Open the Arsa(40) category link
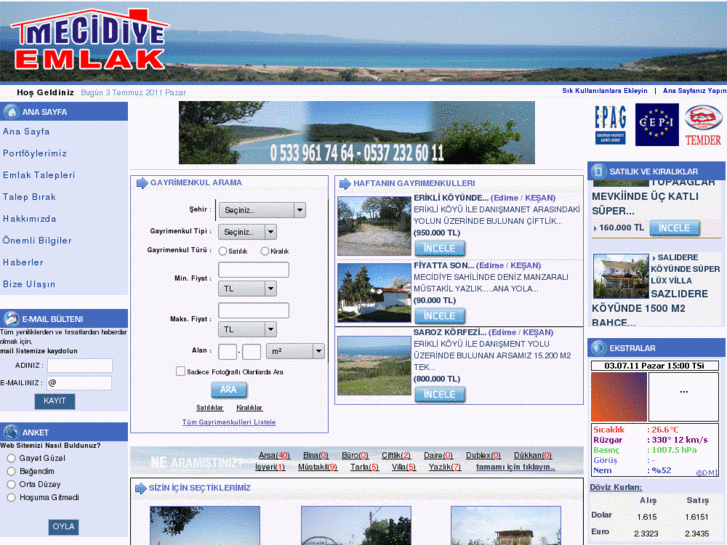Image resolution: width=727 pixels, height=545 pixels. [x=274, y=455]
